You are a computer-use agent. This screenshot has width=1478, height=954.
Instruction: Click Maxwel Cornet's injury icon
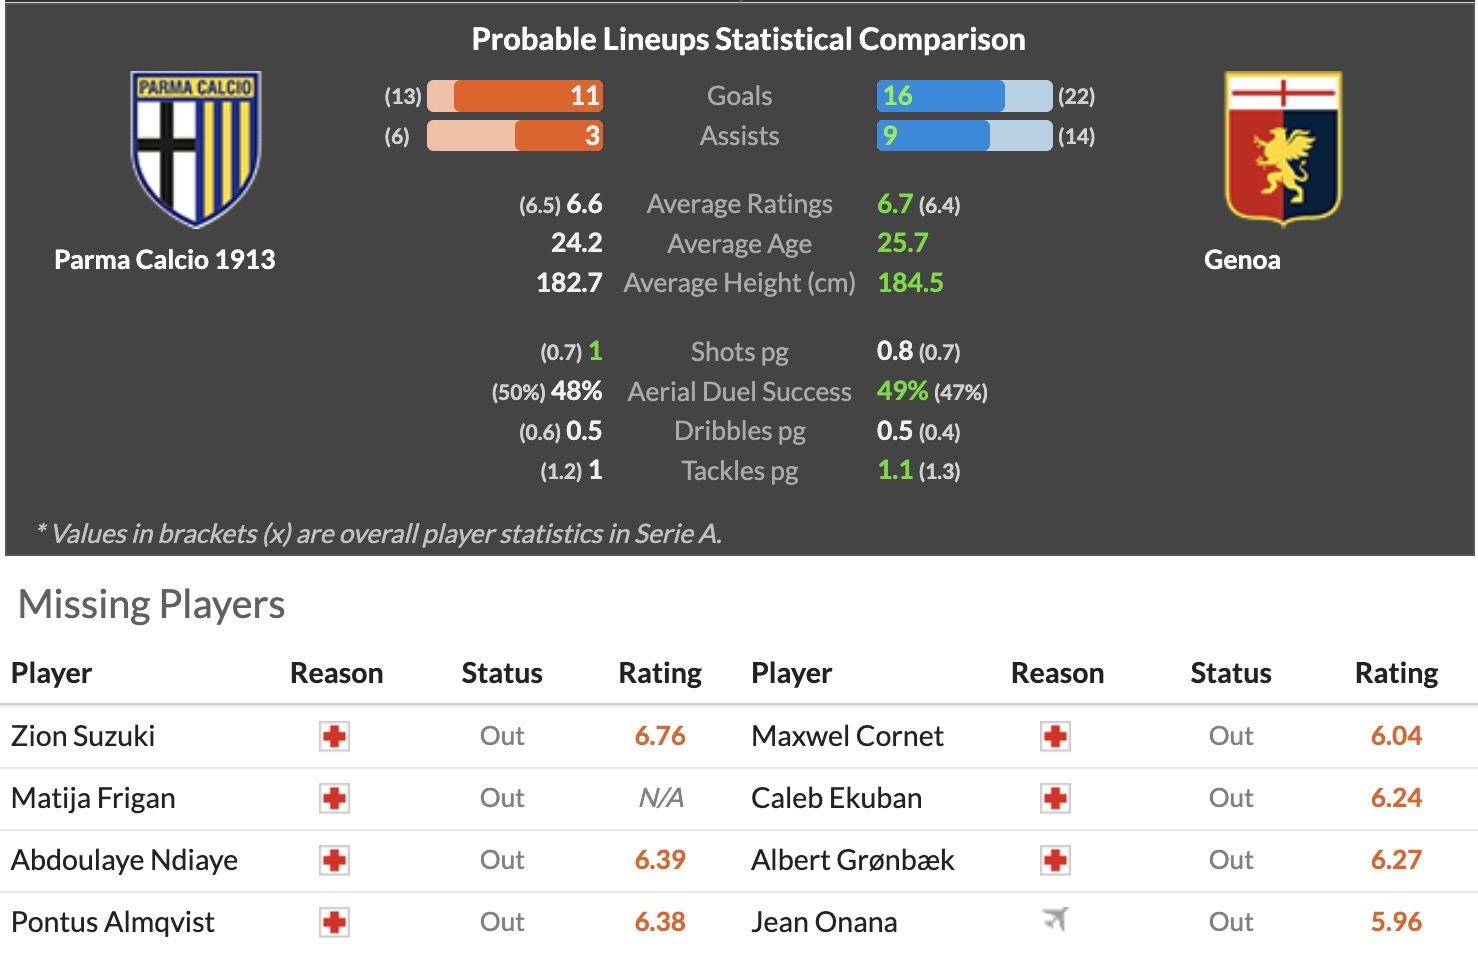tap(1055, 737)
